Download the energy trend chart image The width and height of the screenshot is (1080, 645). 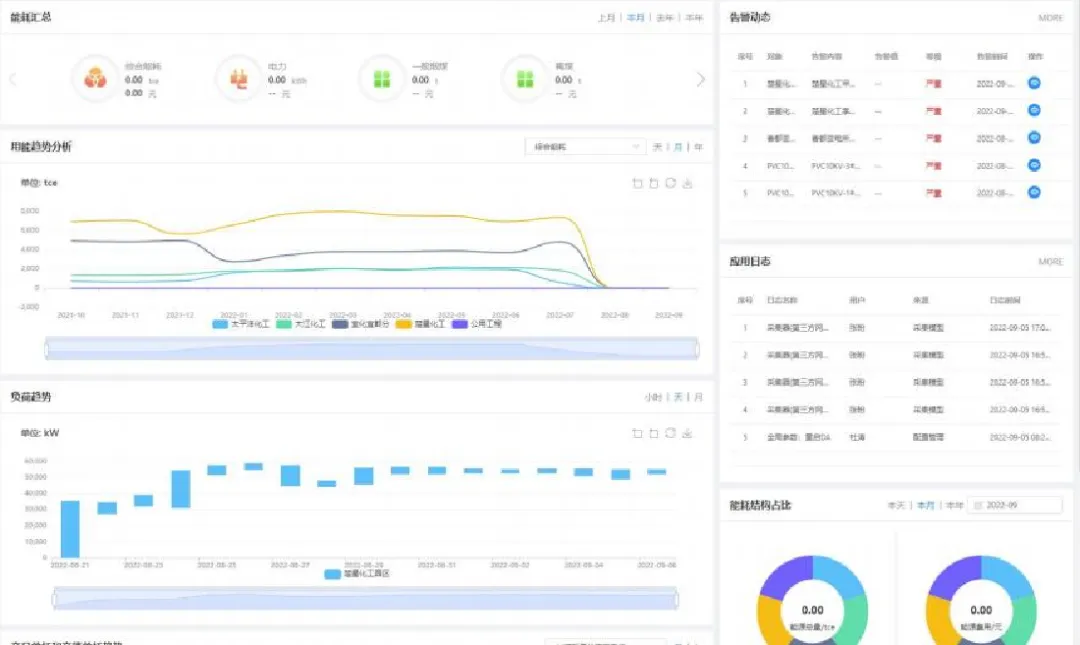(688, 183)
